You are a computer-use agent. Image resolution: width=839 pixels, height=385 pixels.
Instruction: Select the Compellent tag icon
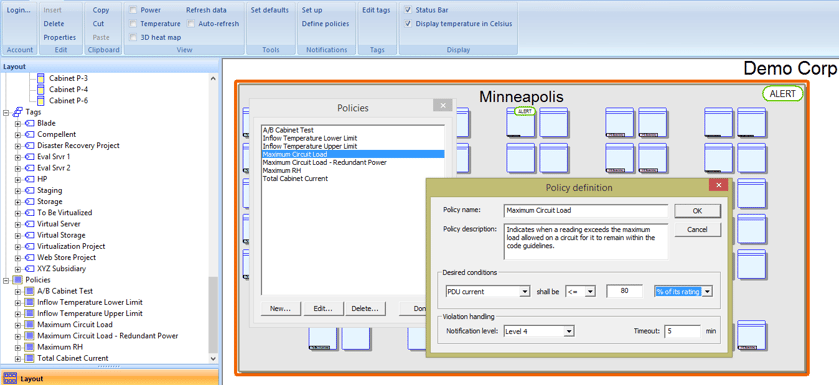pos(29,134)
